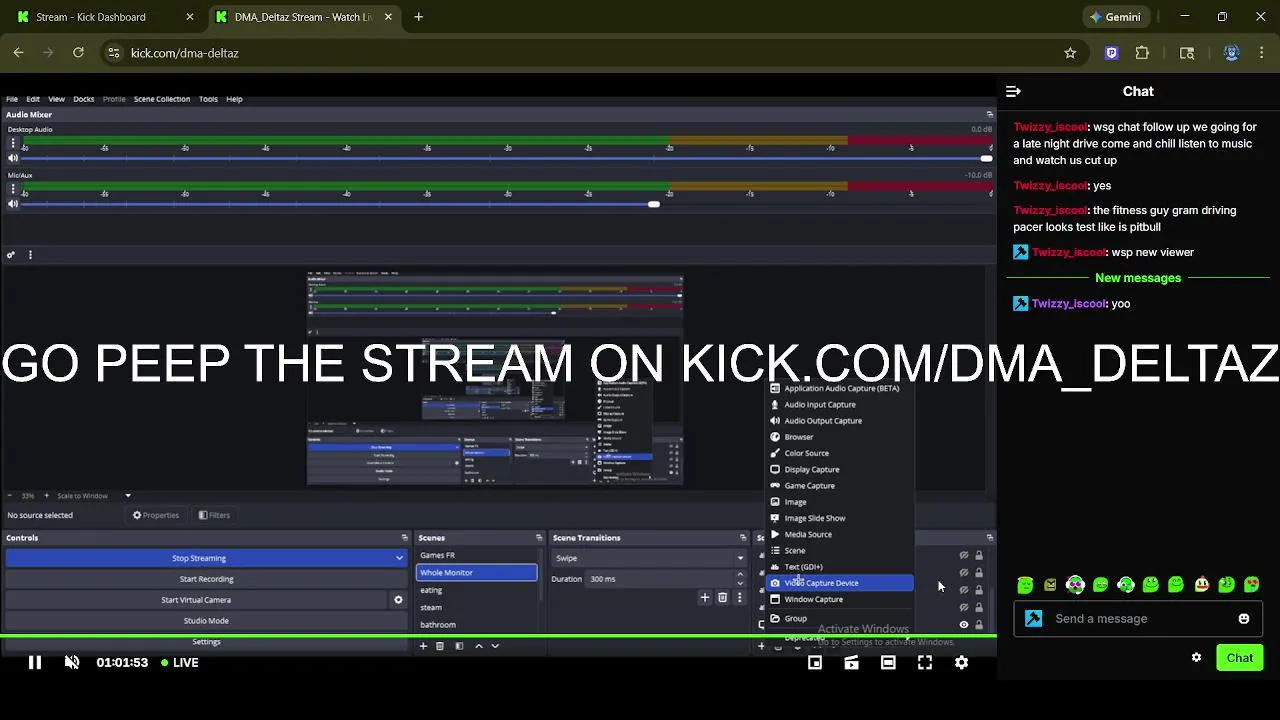
Task: Open OBS Help menu
Action: point(234,99)
